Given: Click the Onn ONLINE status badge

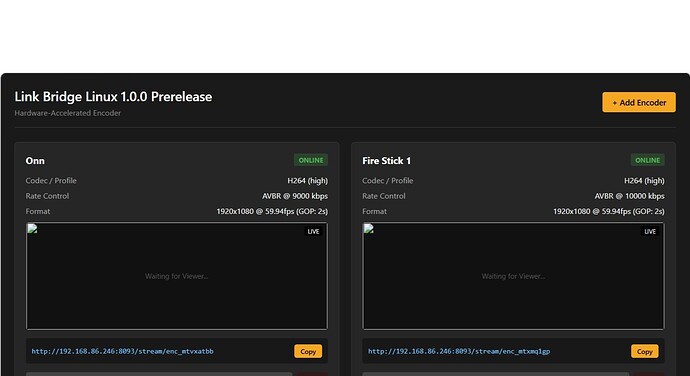Looking at the screenshot, I should 311,160.
